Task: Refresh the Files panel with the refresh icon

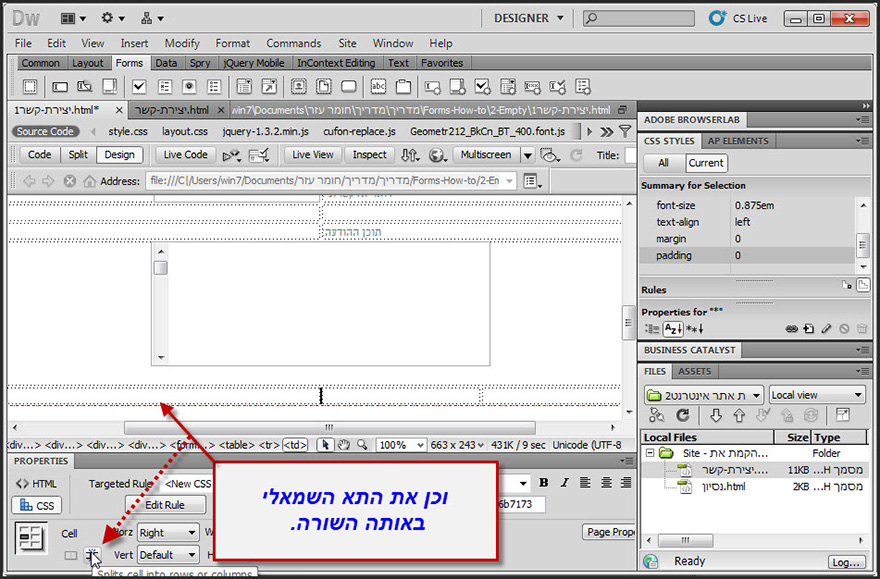Action: [x=682, y=416]
